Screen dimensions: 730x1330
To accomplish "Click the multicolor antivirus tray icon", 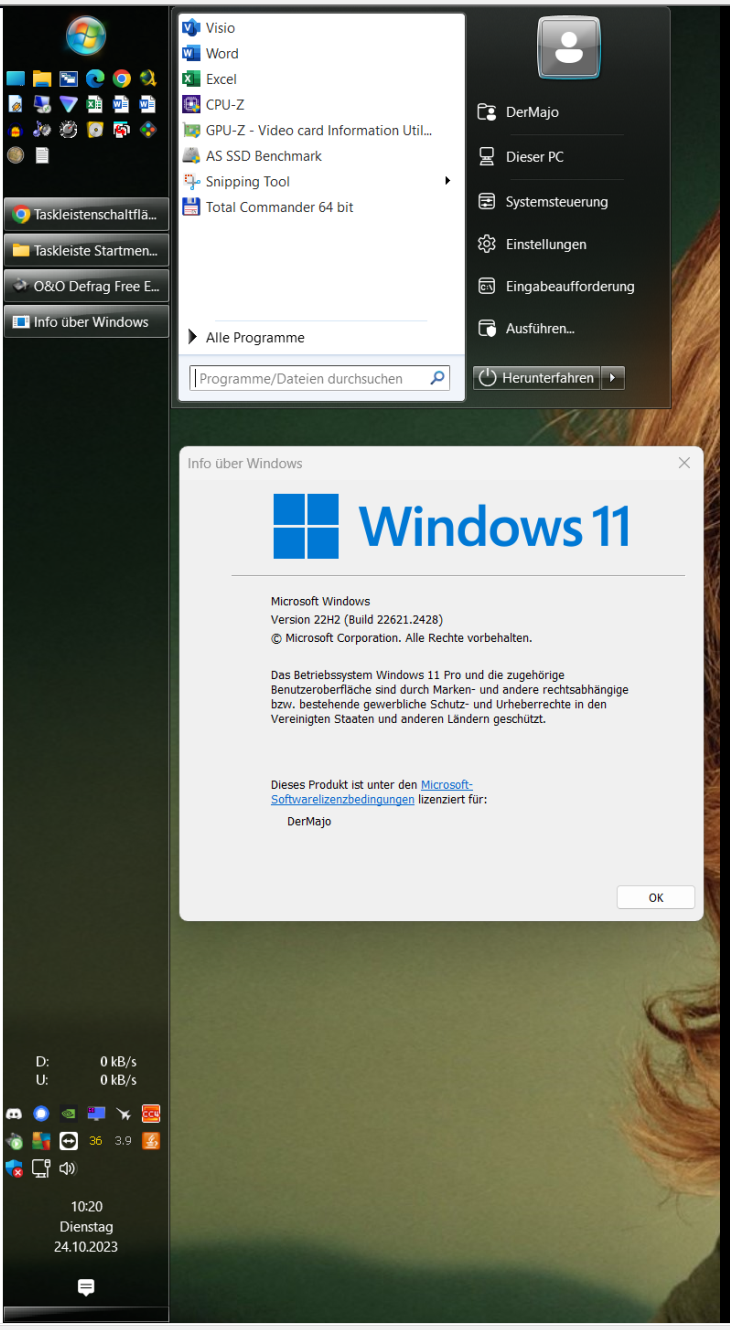I will (x=41, y=1141).
